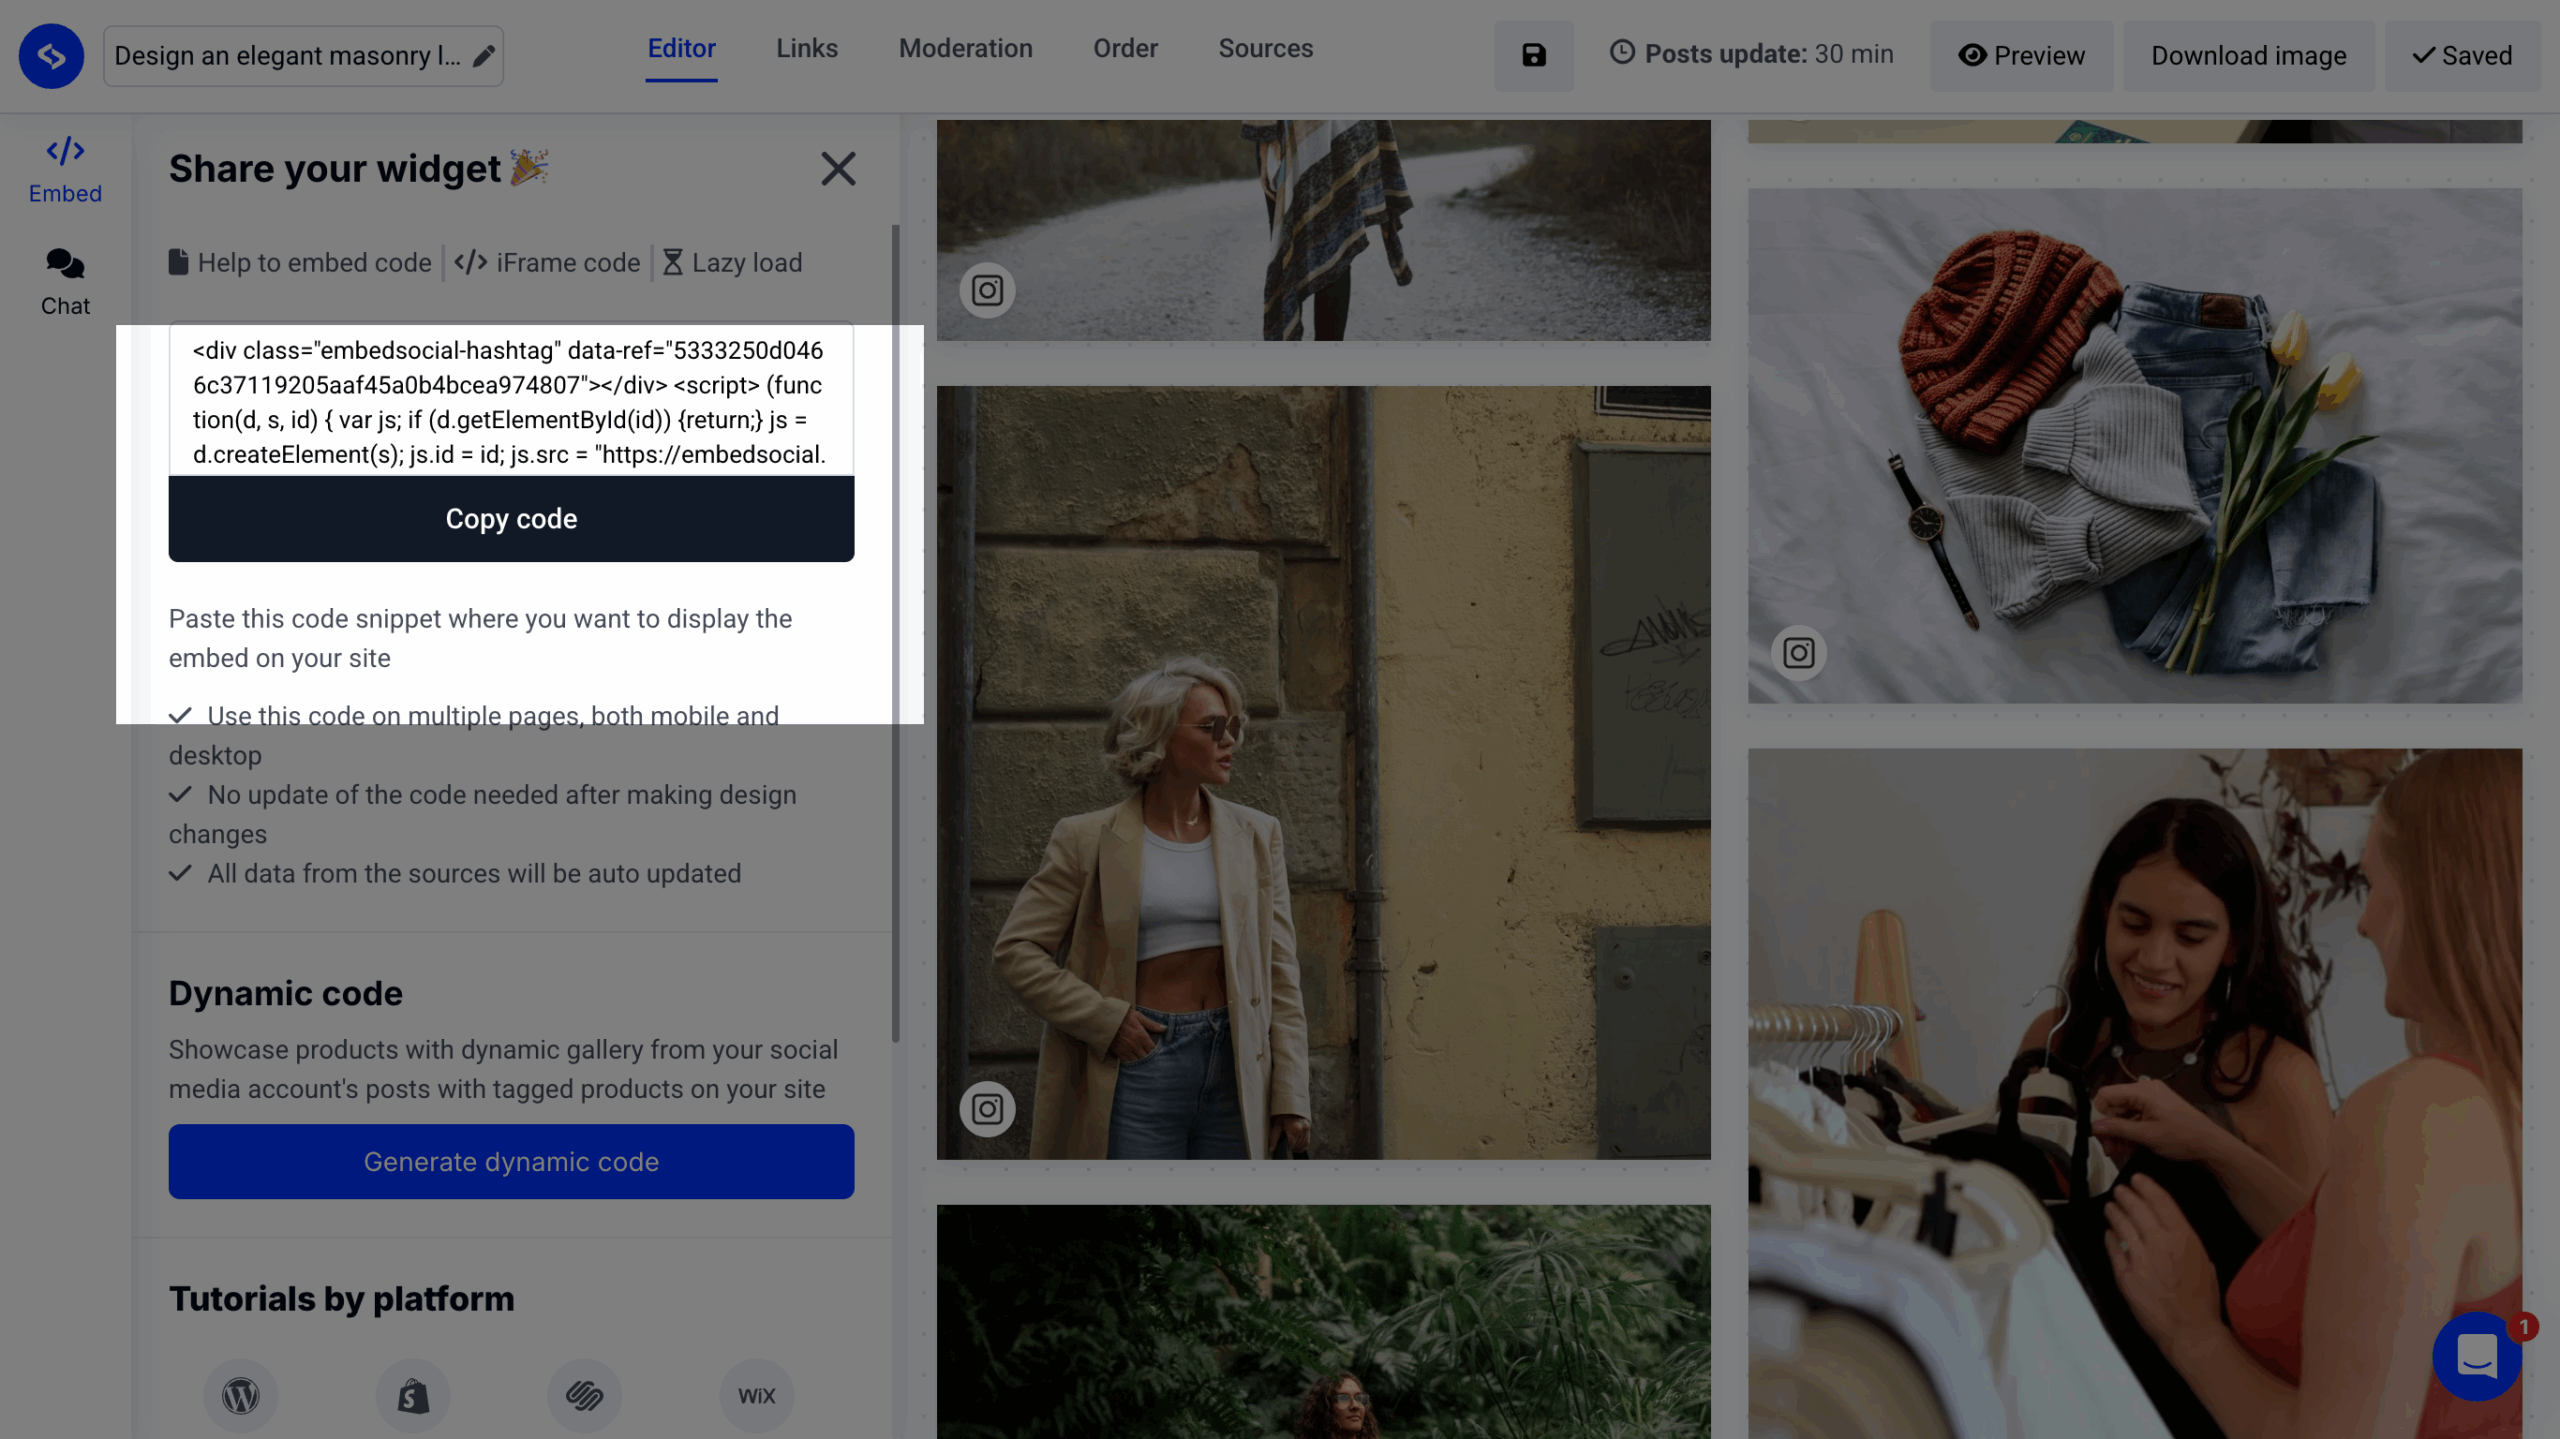Switch to the Links tab
The image size is (2560, 1439).
pos(806,48)
